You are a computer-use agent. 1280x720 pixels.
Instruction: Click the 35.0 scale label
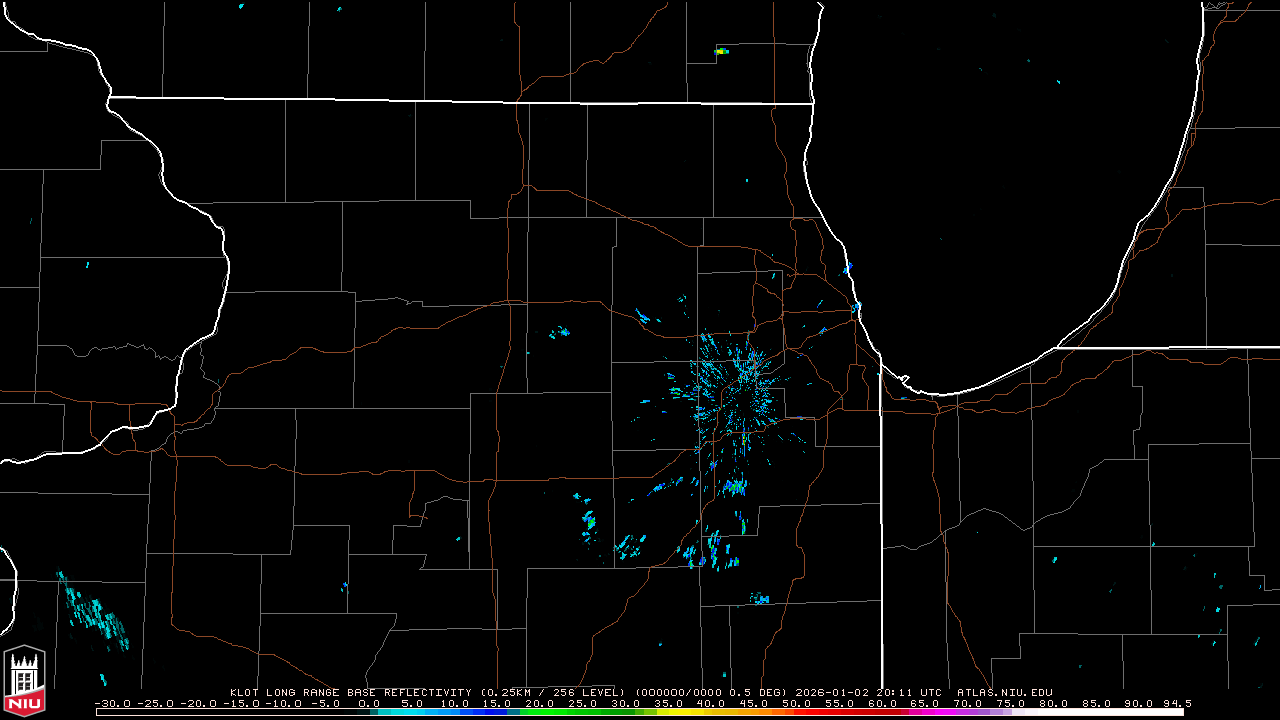pyautogui.click(x=669, y=703)
